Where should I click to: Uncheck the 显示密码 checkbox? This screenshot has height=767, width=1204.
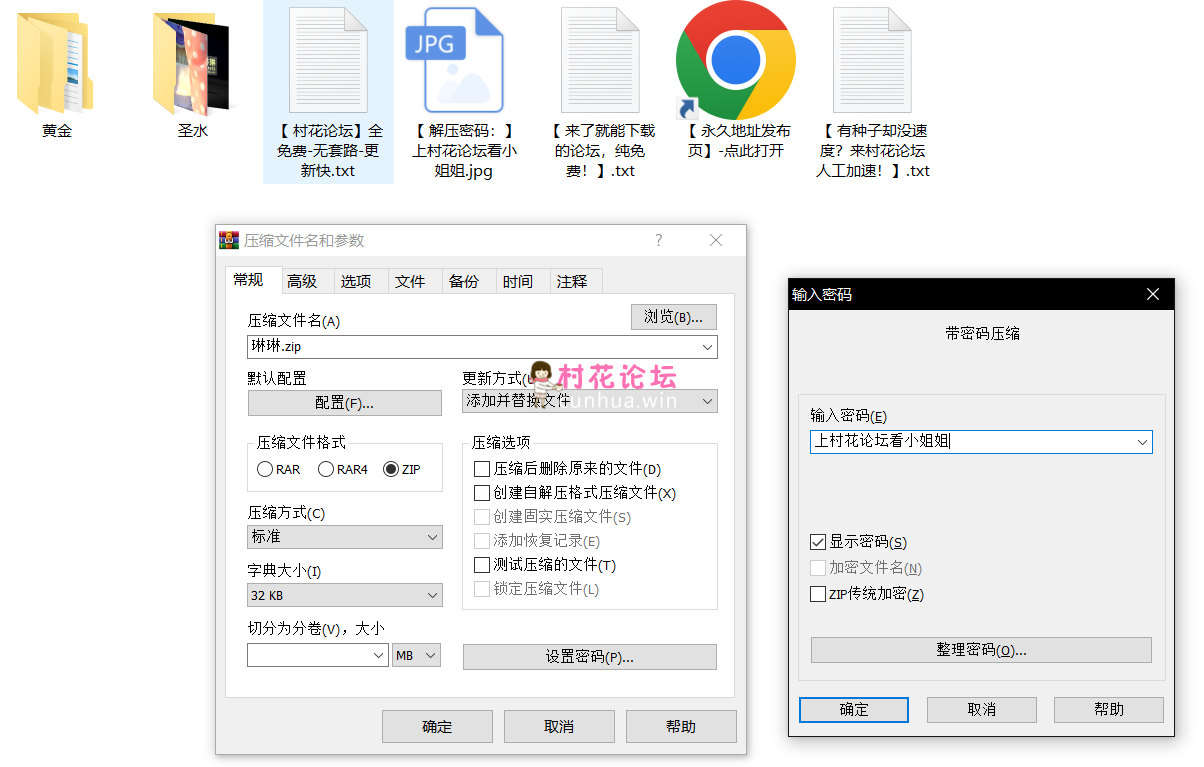(817, 541)
